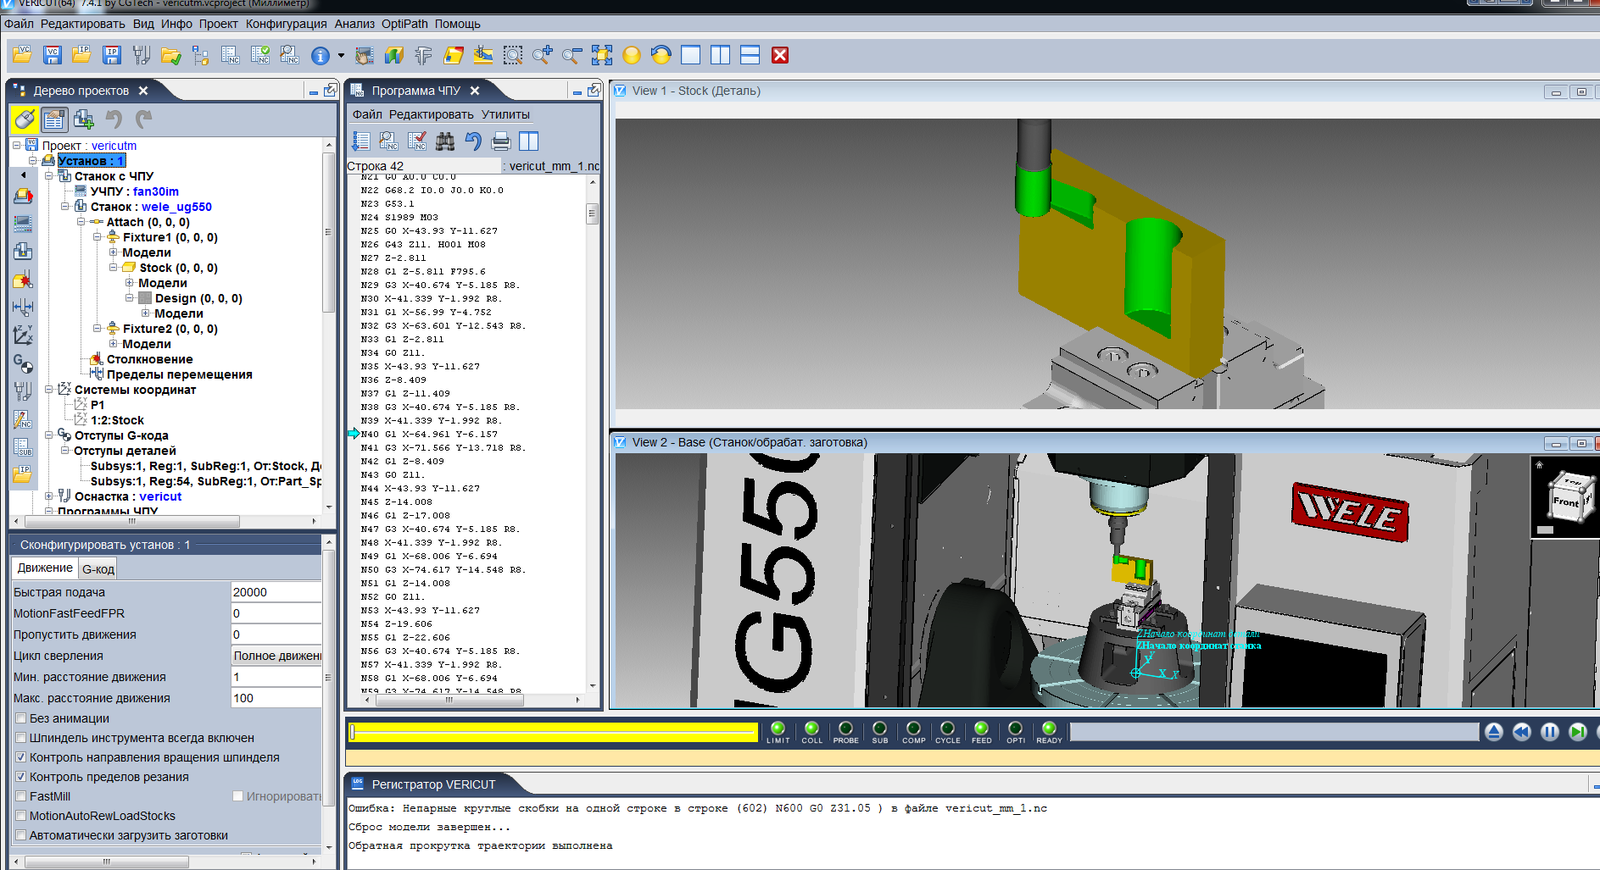The image size is (1600, 870).
Task: Enable Автоматически загрузить заготовки checkbox
Action: click(21, 835)
